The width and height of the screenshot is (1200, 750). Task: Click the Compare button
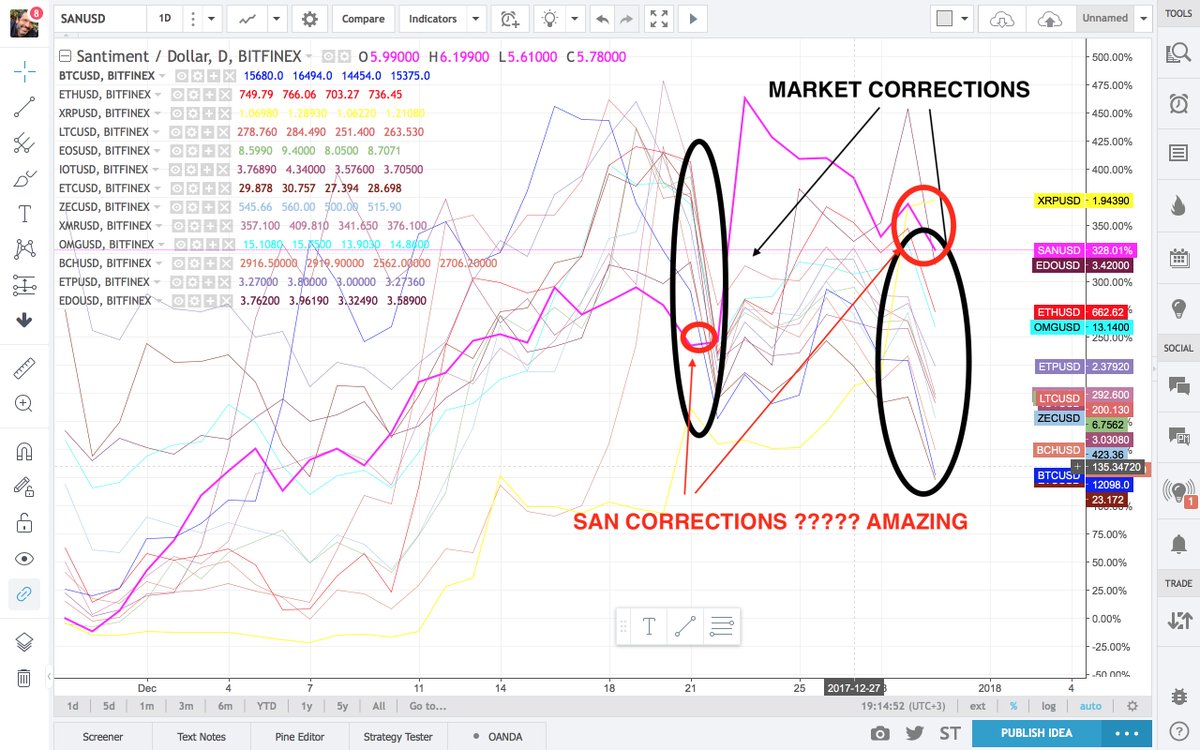tap(363, 19)
